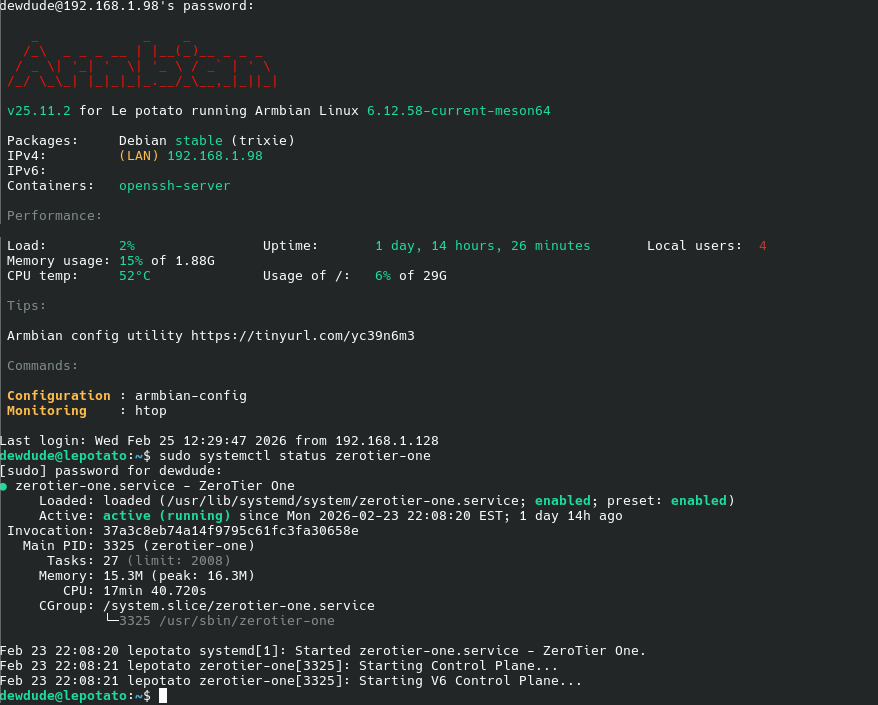The height and width of the screenshot is (705, 878).
Task: Click the Armbian ASCII art logo
Action: click(x=140, y=65)
